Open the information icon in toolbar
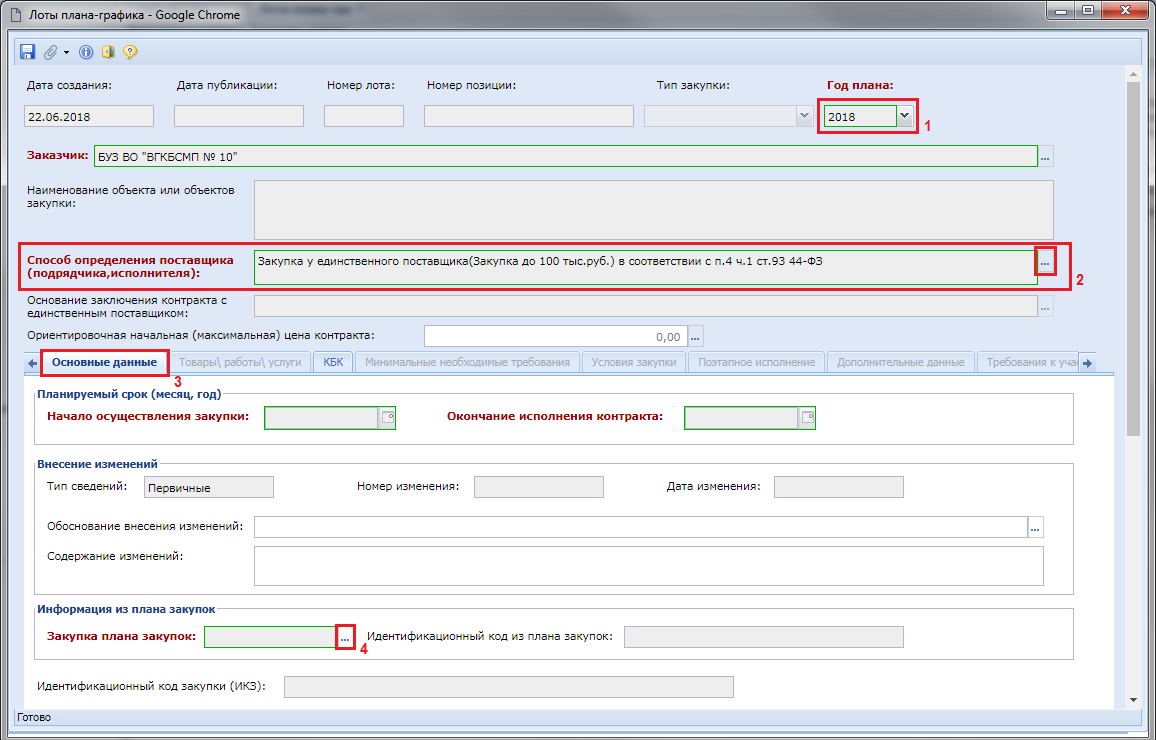The width and height of the screenshot is (1156, 740). (86, 52)
